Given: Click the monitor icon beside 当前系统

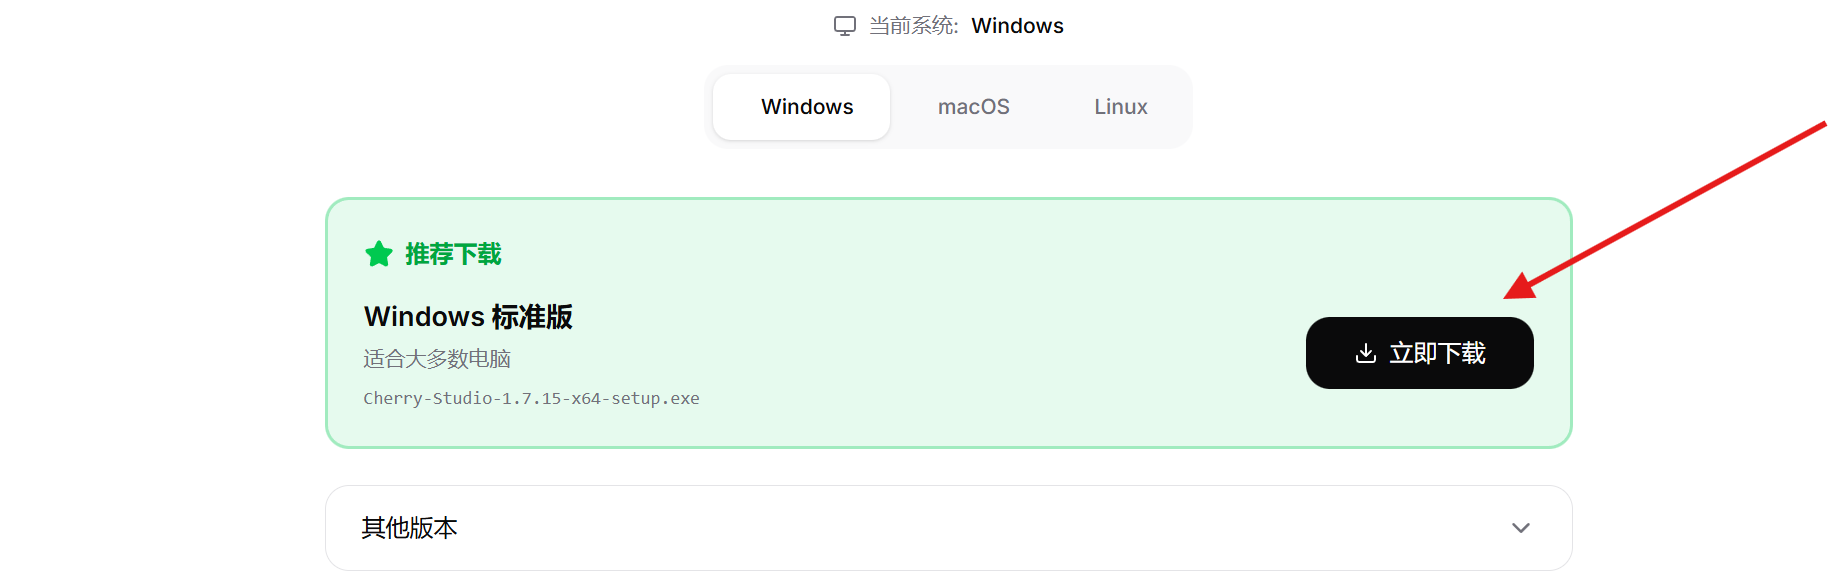Looking at the screenshot, I should [845, 26].
